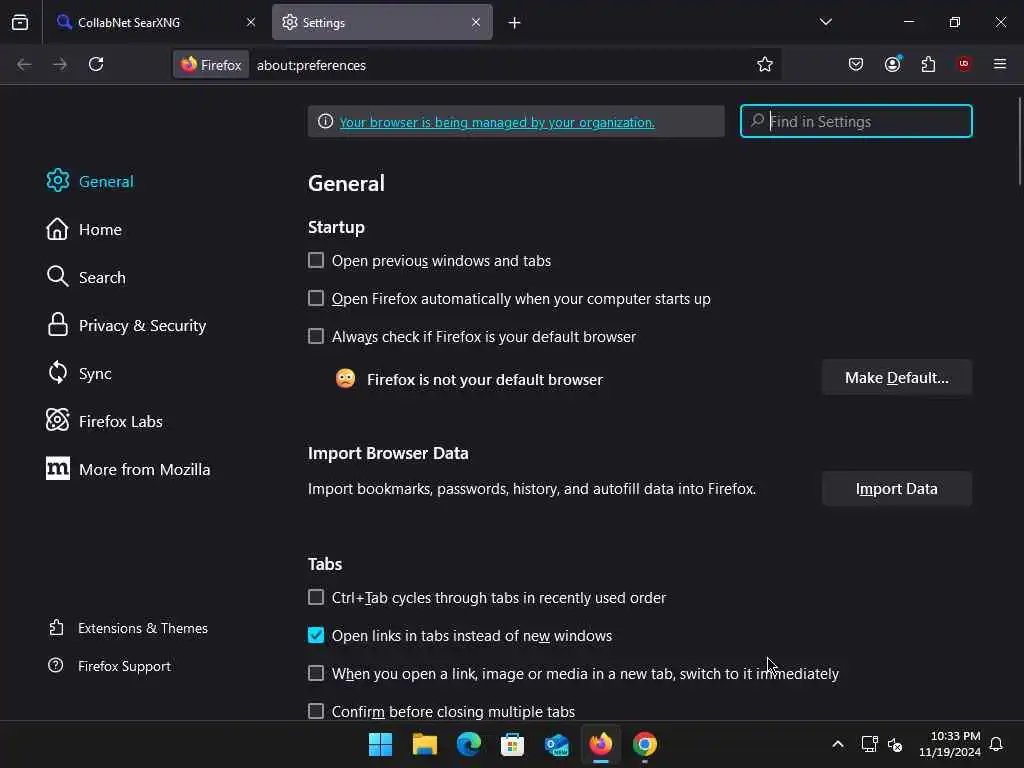Reload the current page
The width and height of the screenshot is (1024, 768).
pos(96,64)
